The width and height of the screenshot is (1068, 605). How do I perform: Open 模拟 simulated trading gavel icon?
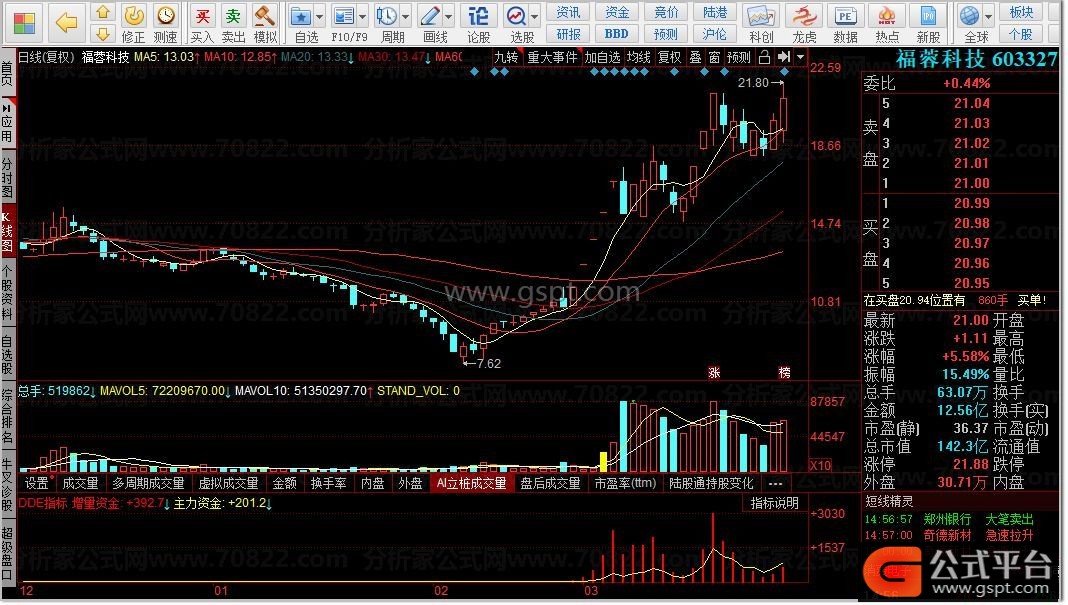tap(265, 23)
